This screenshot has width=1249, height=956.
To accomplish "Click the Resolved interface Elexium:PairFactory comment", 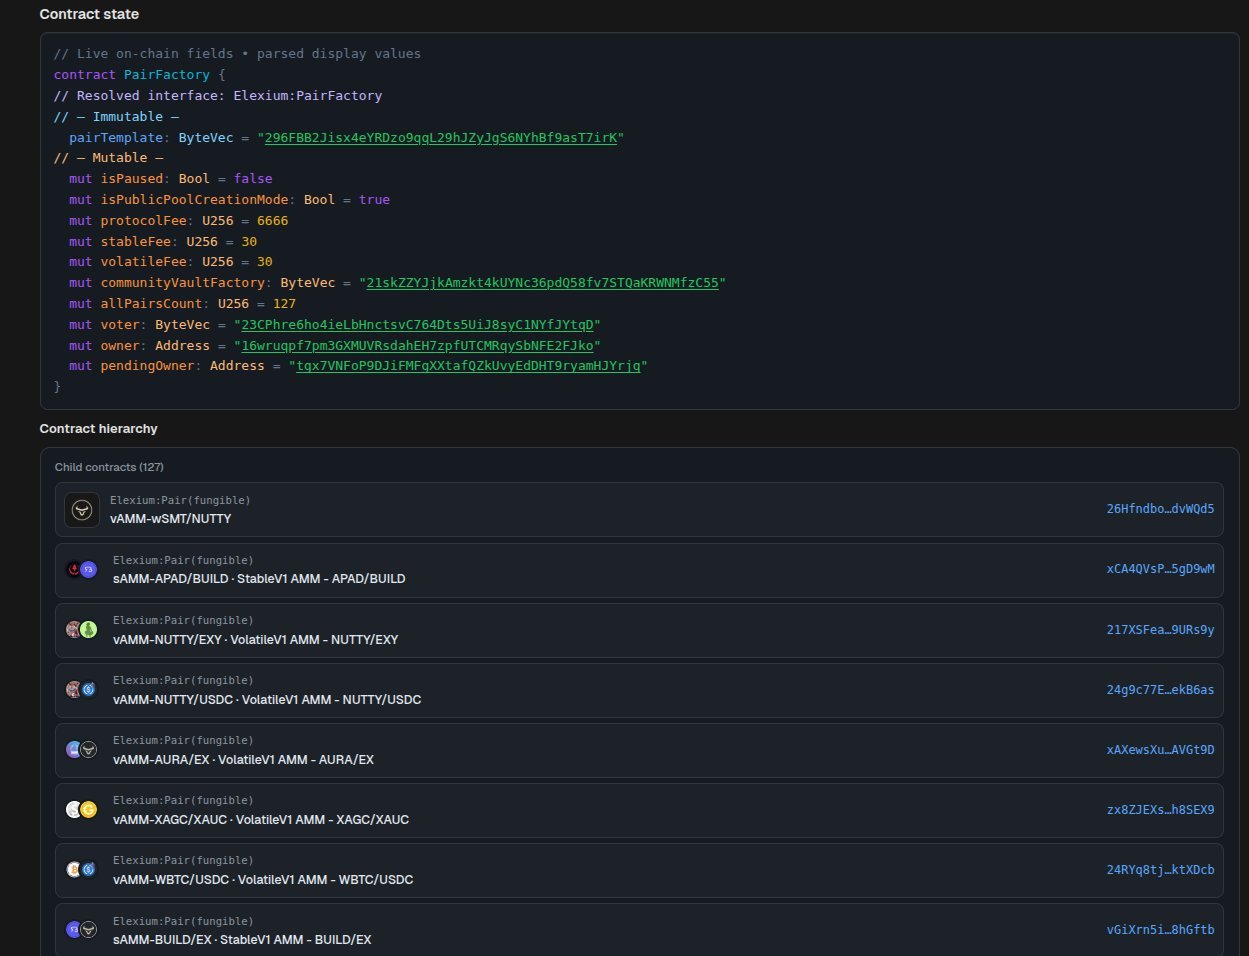I will click(218, 96).
